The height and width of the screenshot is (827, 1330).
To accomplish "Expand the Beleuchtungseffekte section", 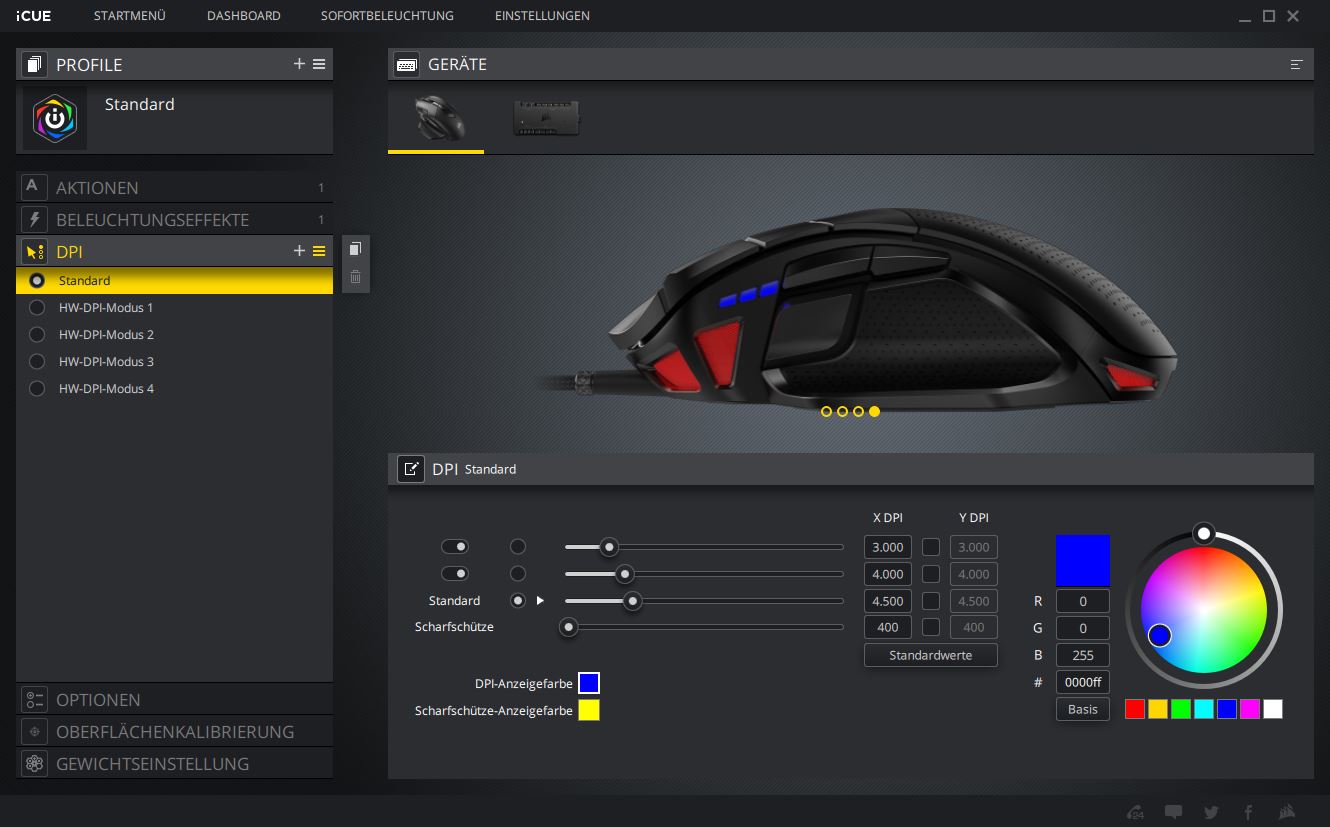I will [174, 219].
